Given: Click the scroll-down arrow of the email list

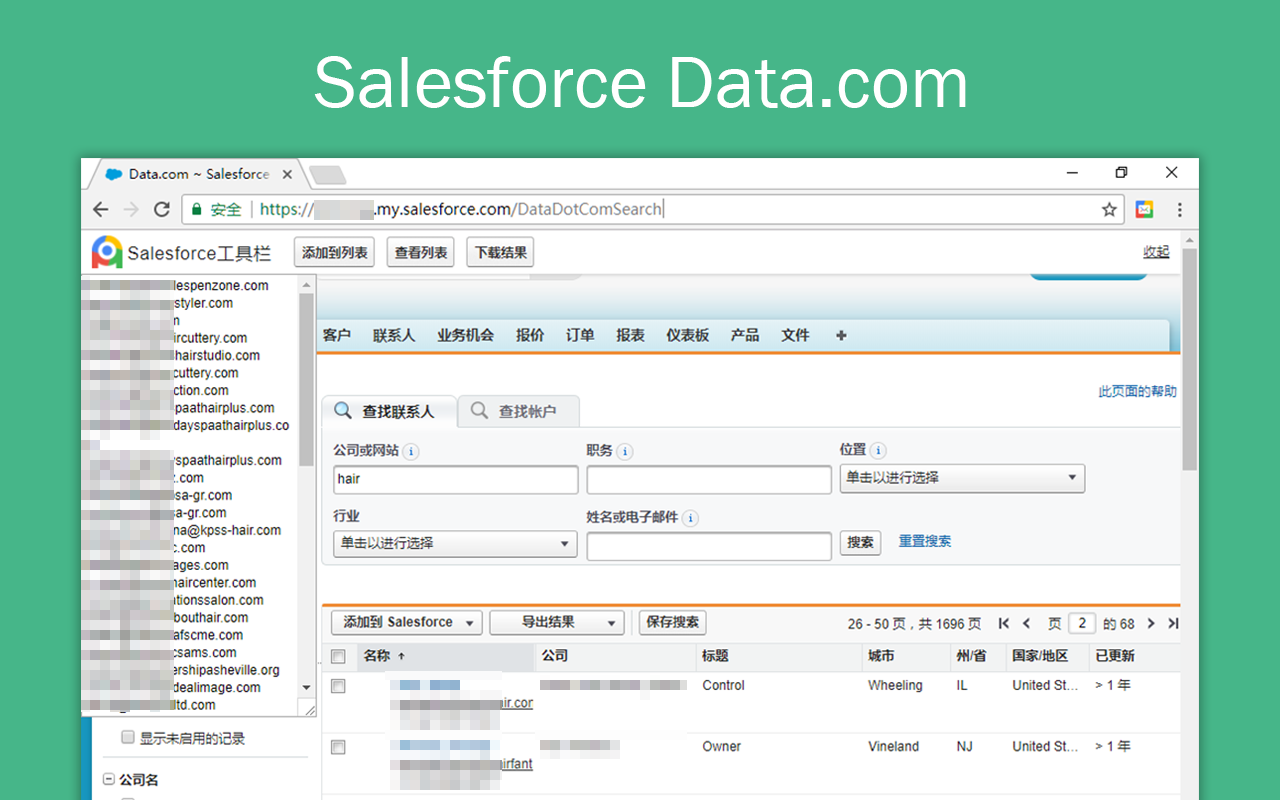Looking at the screenshot, I should (307, 687).
